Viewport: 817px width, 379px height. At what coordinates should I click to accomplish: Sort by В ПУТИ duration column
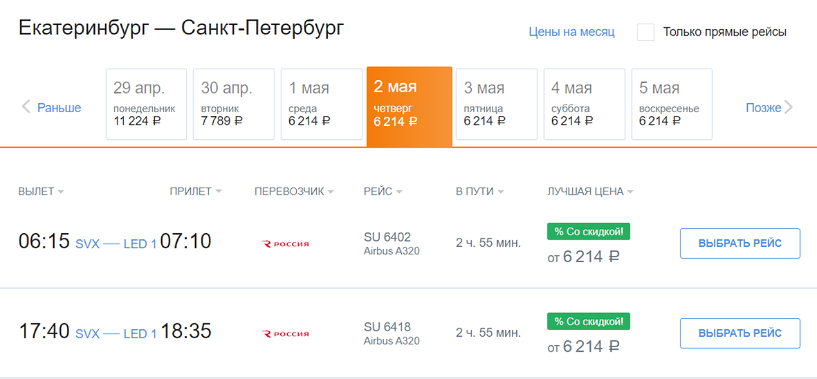pyautogui.click(x=479, y=191)
